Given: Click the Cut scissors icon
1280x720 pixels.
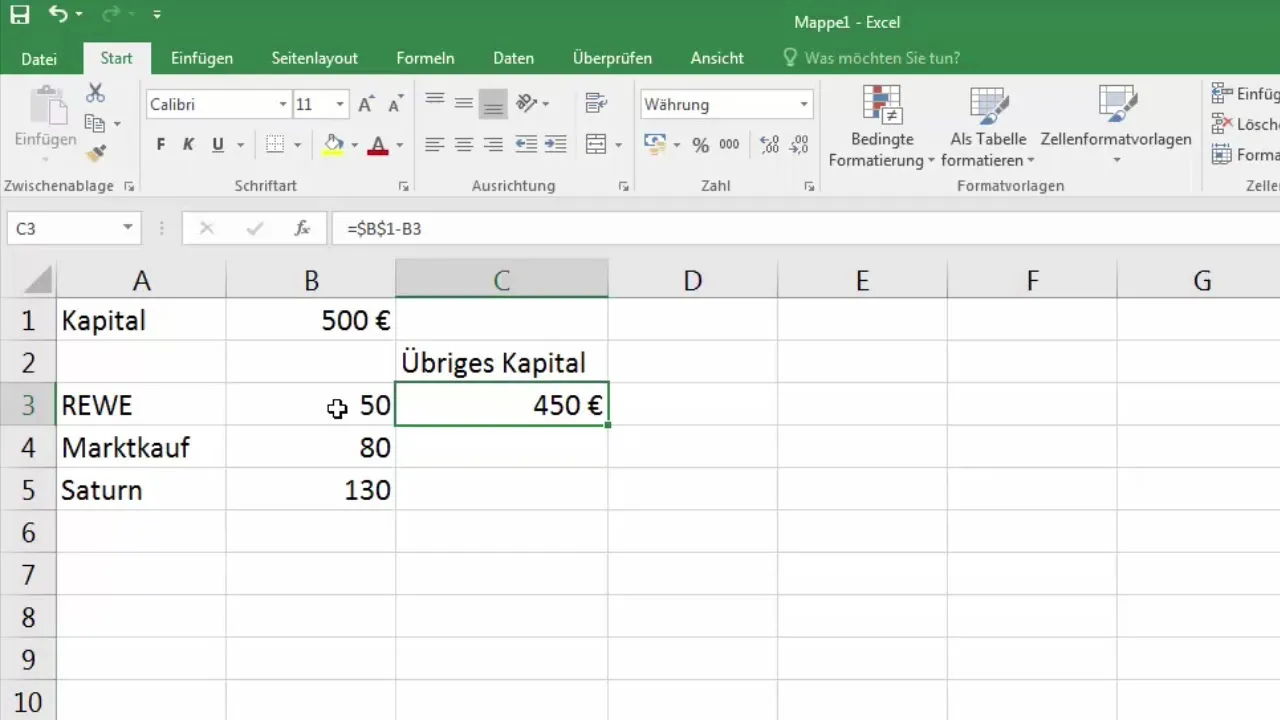Looking at the screenshot, I should pyautogui.click(x=95, y=93).
